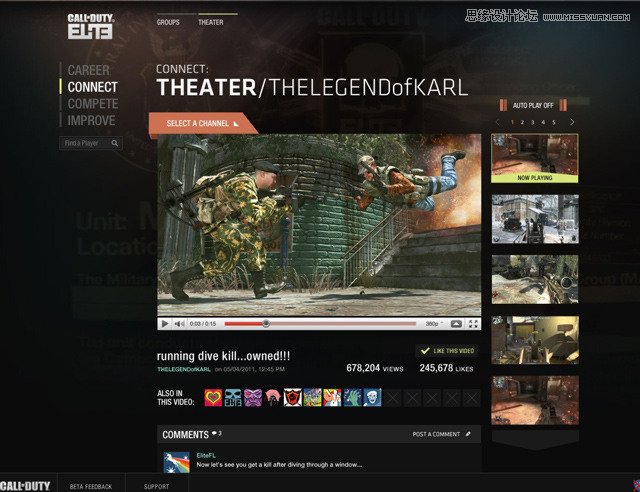
Task: Select Connect in the side menu
Action: point(93,87)
